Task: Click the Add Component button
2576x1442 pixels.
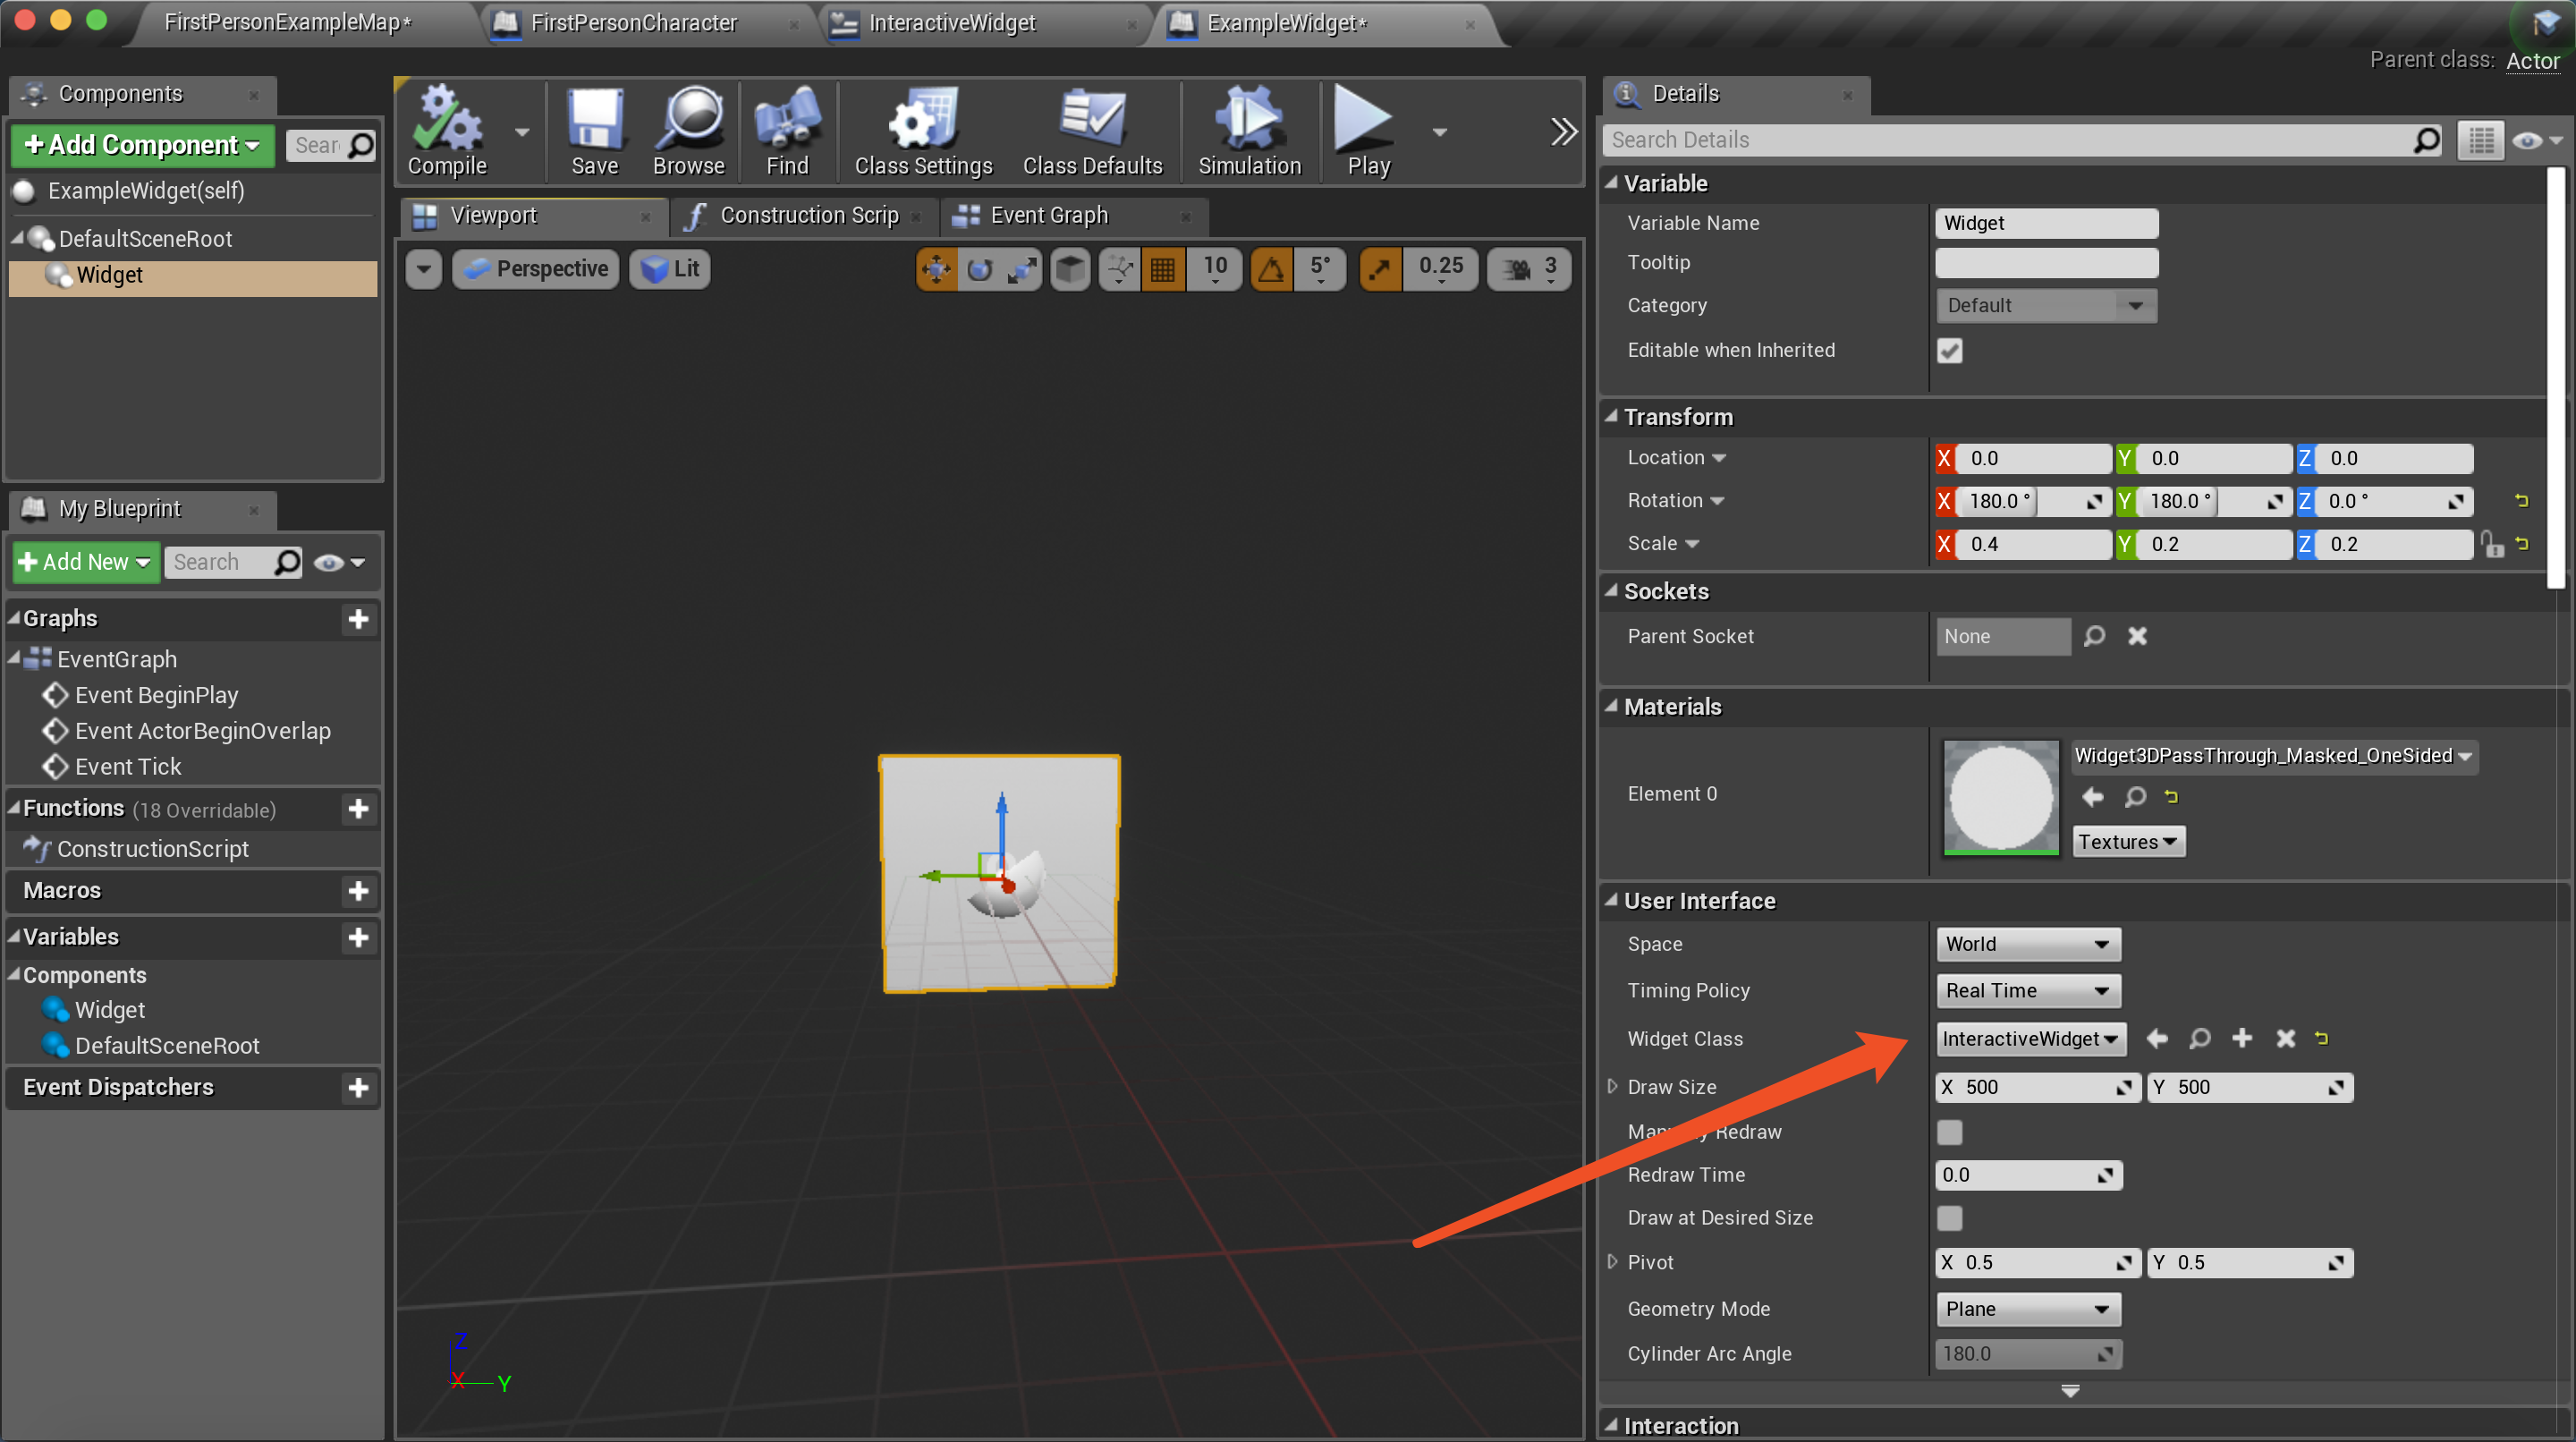Action: point(141,144)
